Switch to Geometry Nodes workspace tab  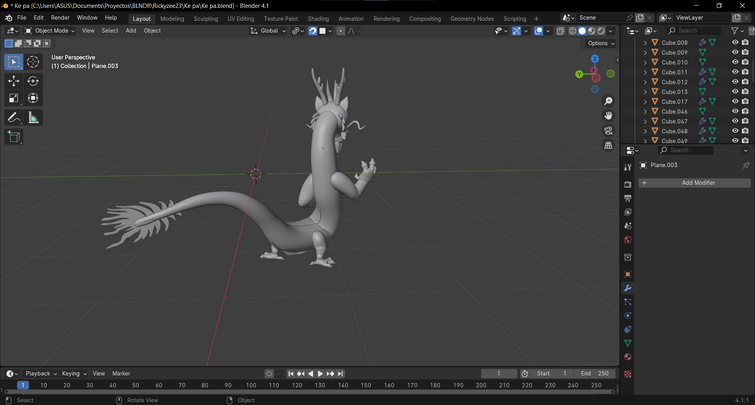472,19
